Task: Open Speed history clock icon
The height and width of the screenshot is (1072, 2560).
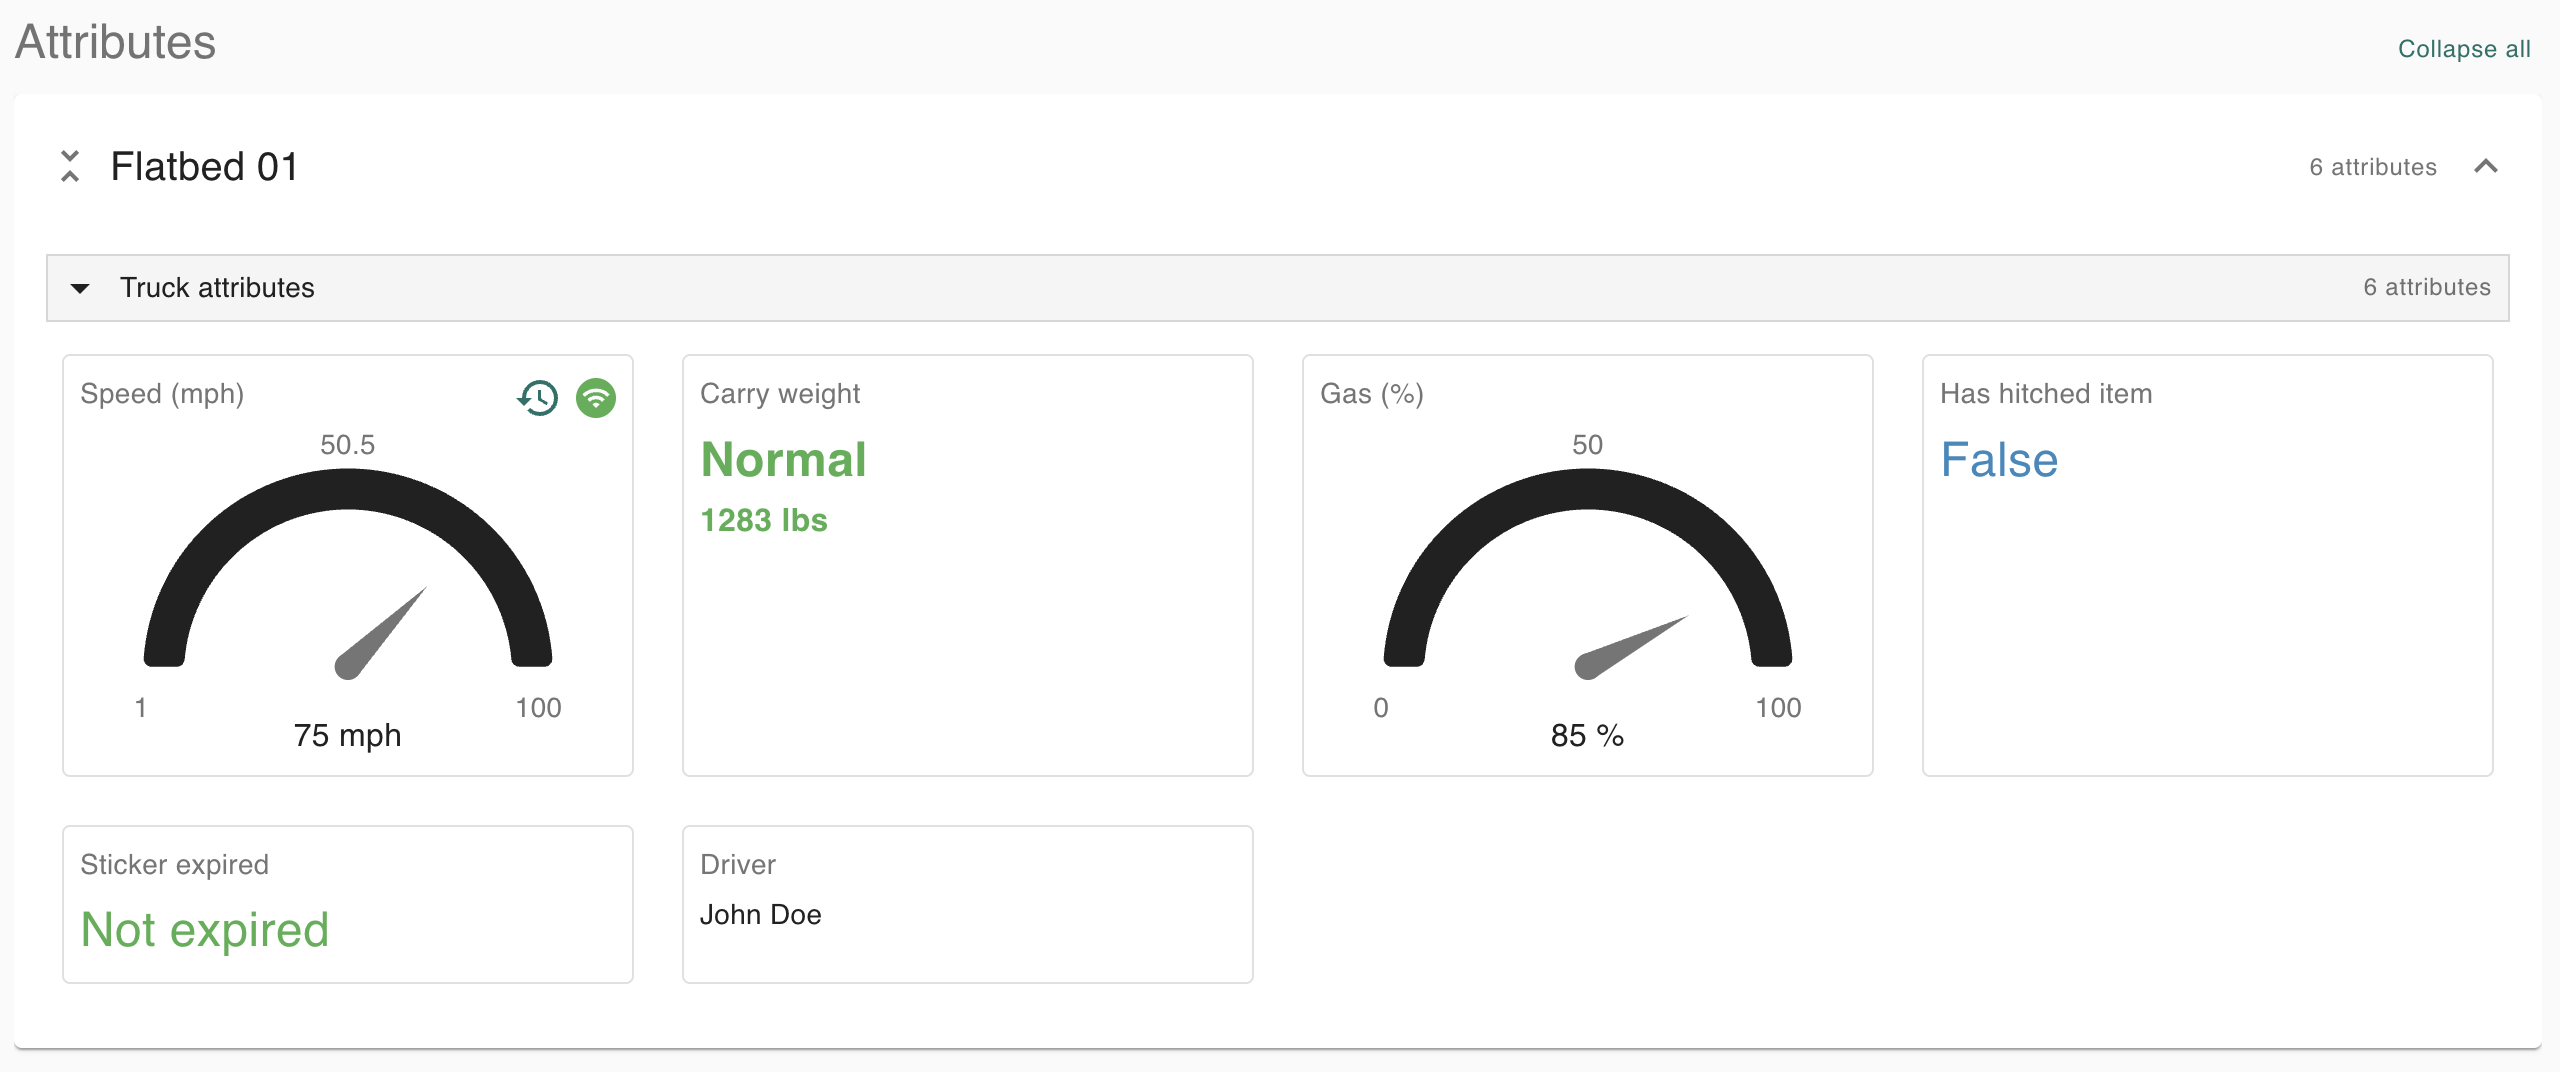Action: 538,398
